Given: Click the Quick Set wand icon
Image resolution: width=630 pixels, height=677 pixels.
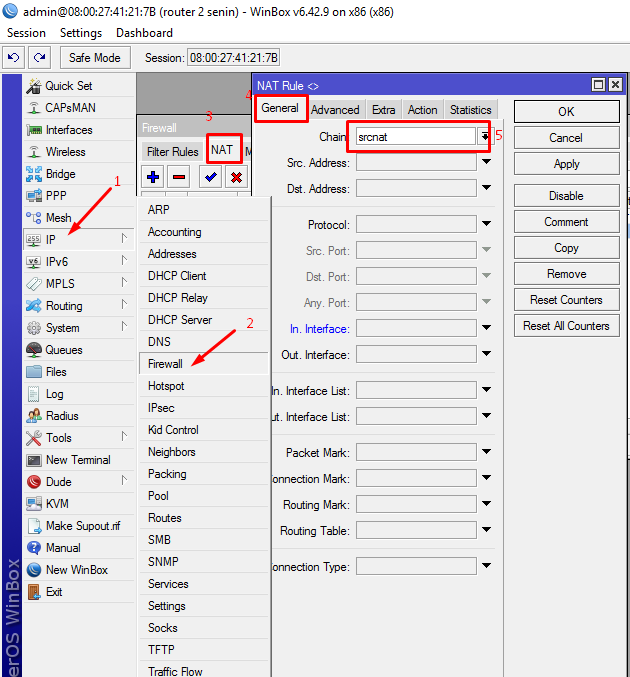Looking at the screenshot, I should click(34, 86).
